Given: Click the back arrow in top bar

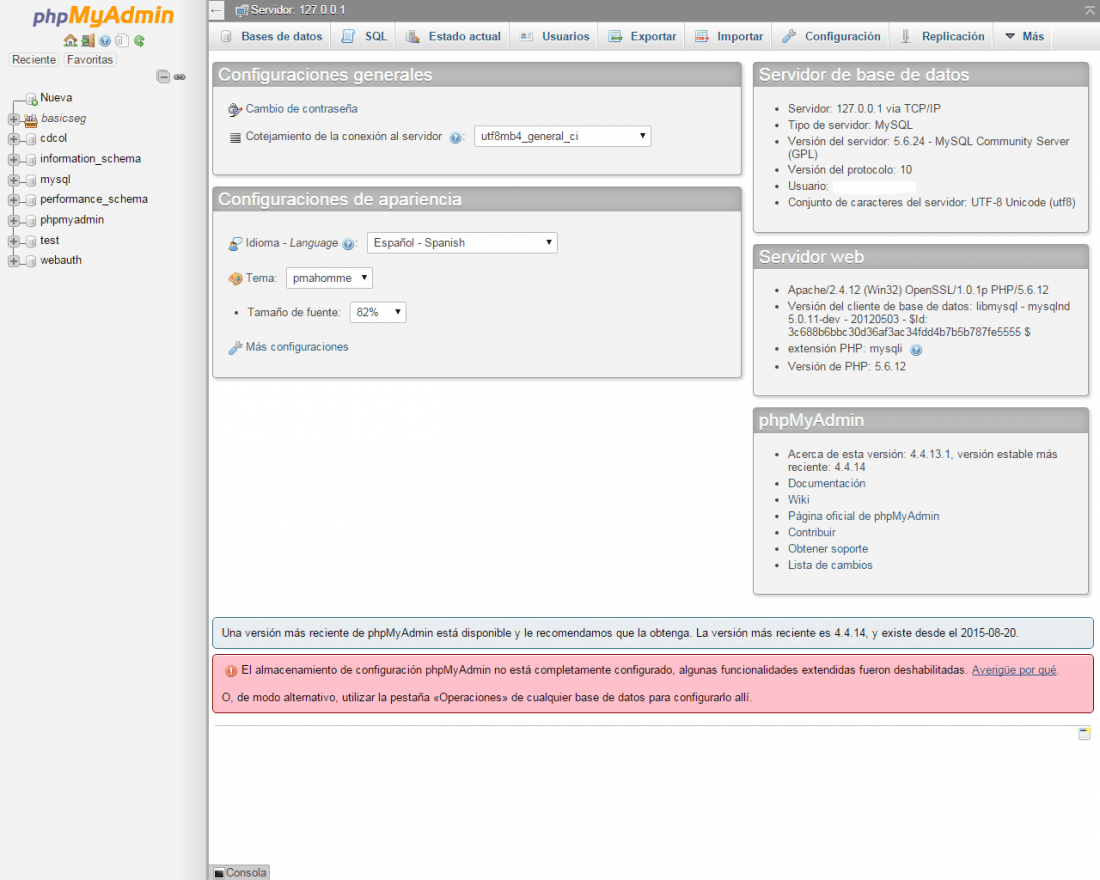Looking at the screenshot, I should pos(216,10).
